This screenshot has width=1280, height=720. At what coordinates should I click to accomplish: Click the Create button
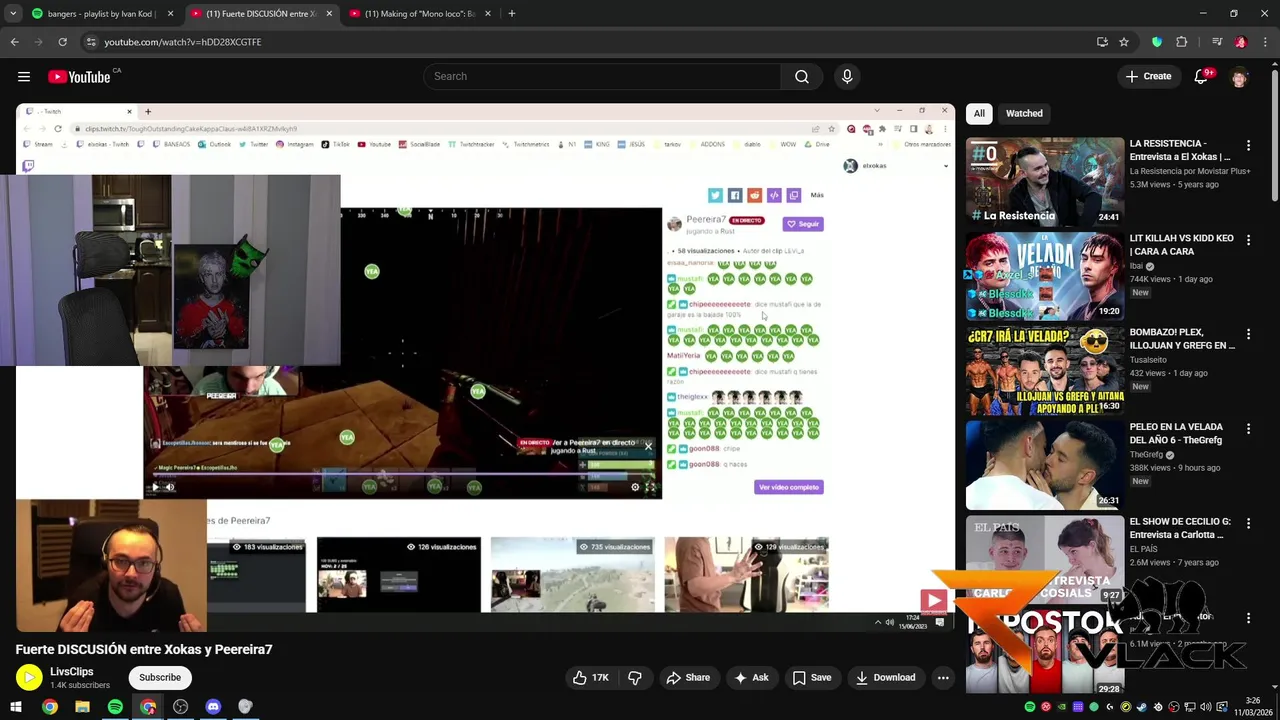click(1148, 77)
